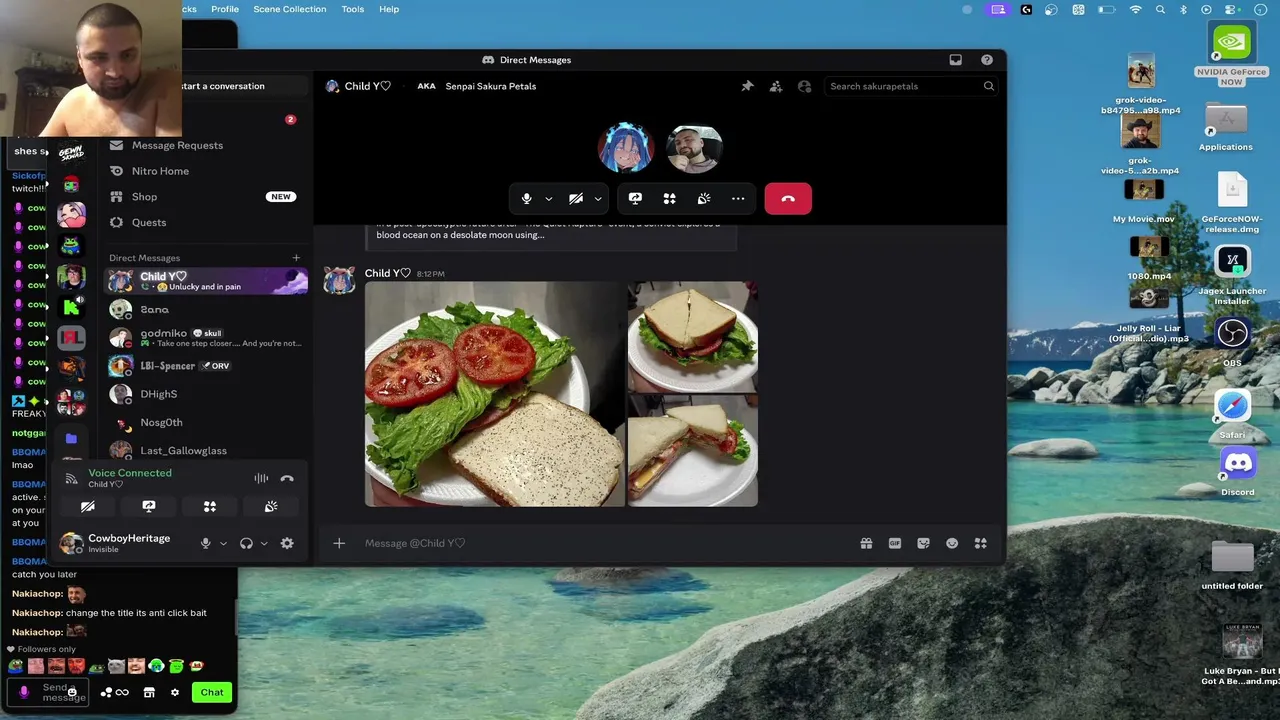
Task: Open the Help menu
Action: click(389, 9)
